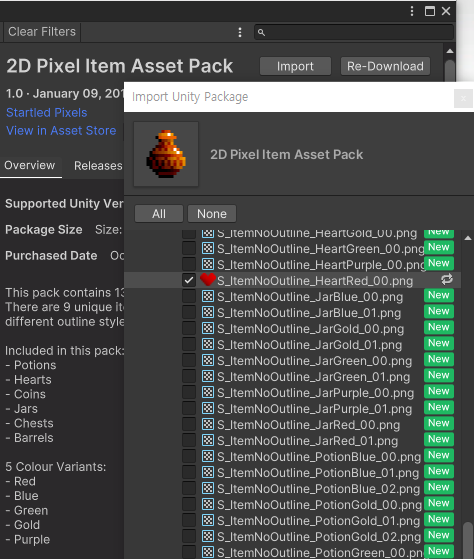Check the HeartGreen_00.png checkbox
The image size is (474, 559).
coord(189,248)
